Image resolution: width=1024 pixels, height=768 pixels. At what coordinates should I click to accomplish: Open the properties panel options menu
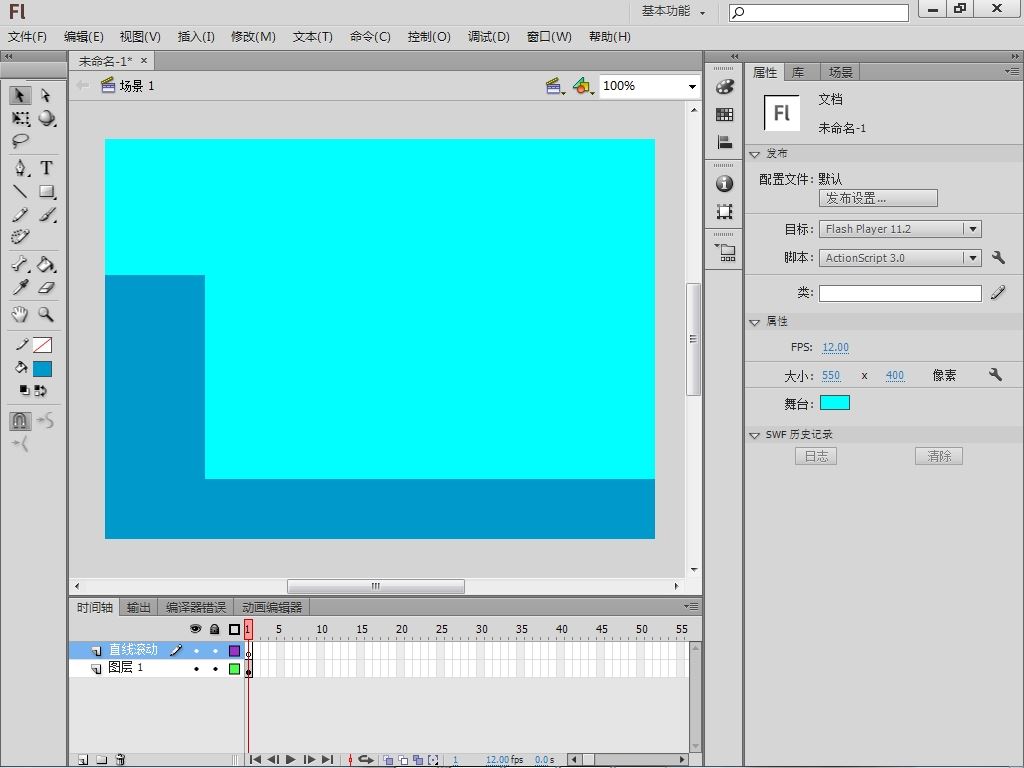click(1012, 71)
